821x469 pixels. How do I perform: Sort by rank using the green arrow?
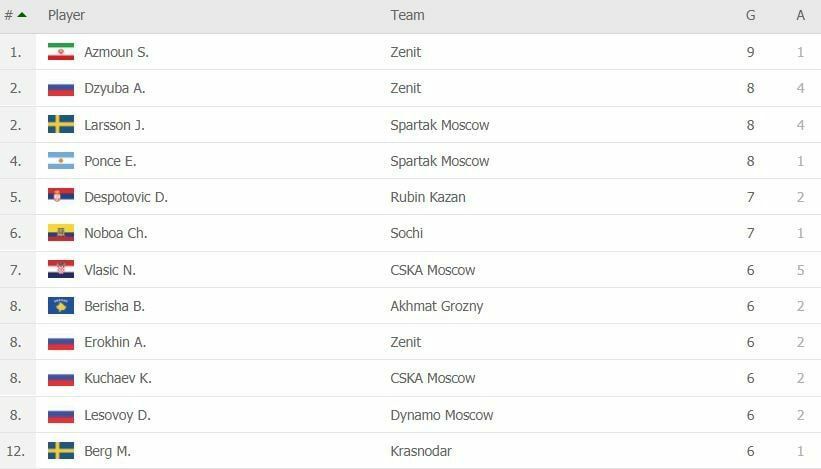[x=22, y=15]
